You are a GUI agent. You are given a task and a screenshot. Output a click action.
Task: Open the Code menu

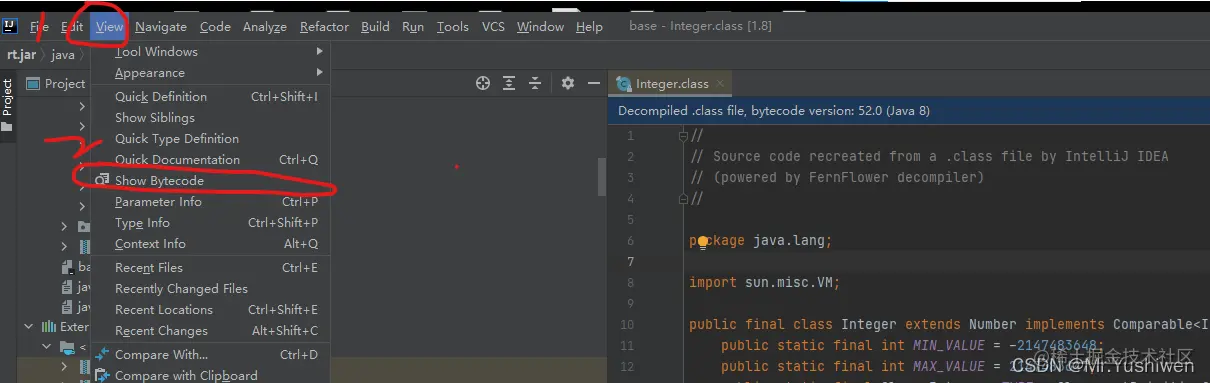(x=215, y=27)
